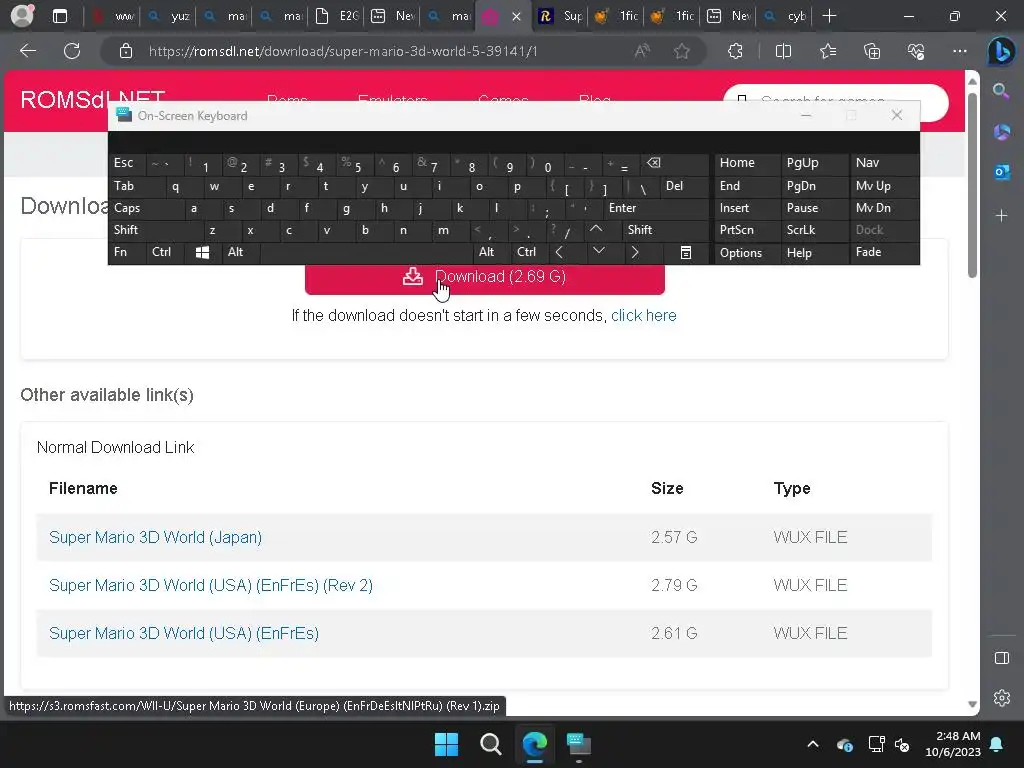Click the site info lock icon
Image resolution: width=1024 pixels, height=768 pixels.
point(126,51)
